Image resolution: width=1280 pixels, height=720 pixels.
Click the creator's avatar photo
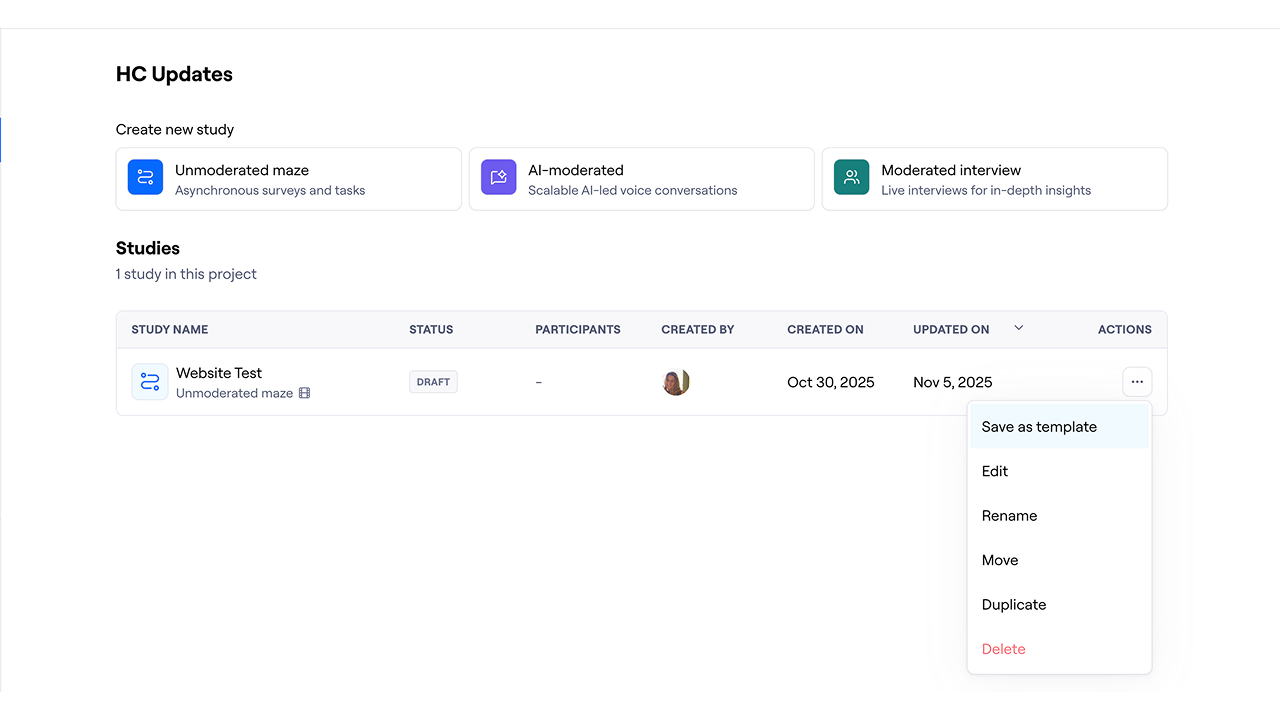pos(676,382)
